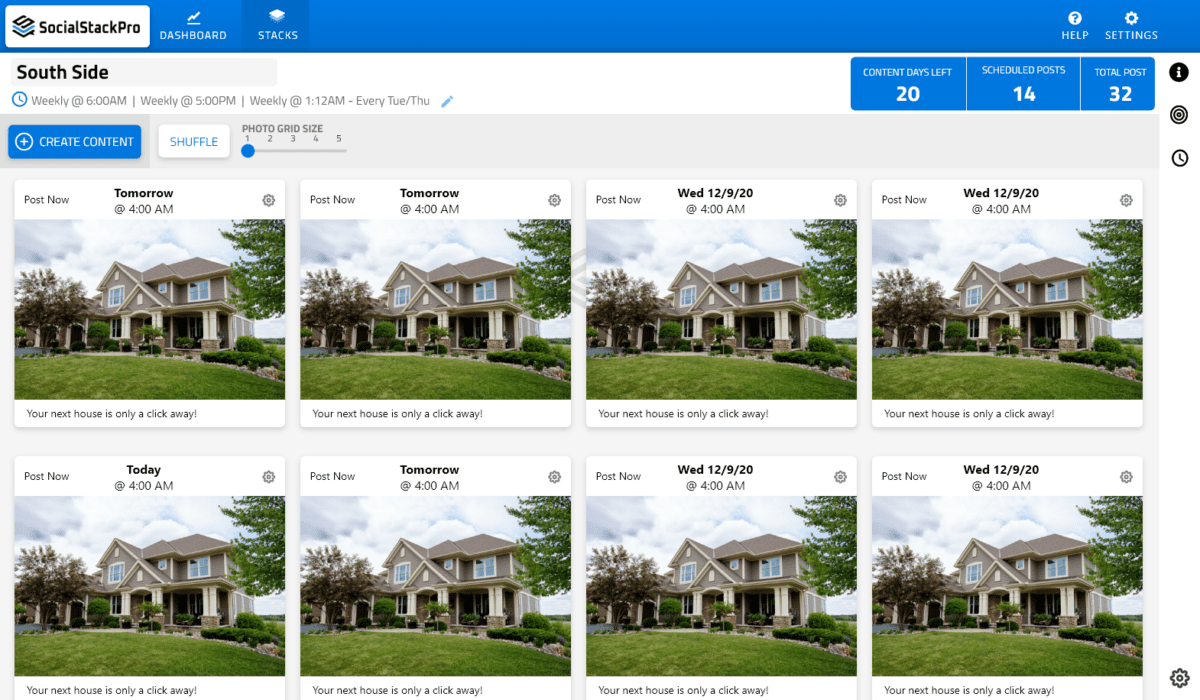The image size is (1200, 700).
Task: Open the info icon in right sidebar
Action: pyautogui.click(x=1180, y=72)
